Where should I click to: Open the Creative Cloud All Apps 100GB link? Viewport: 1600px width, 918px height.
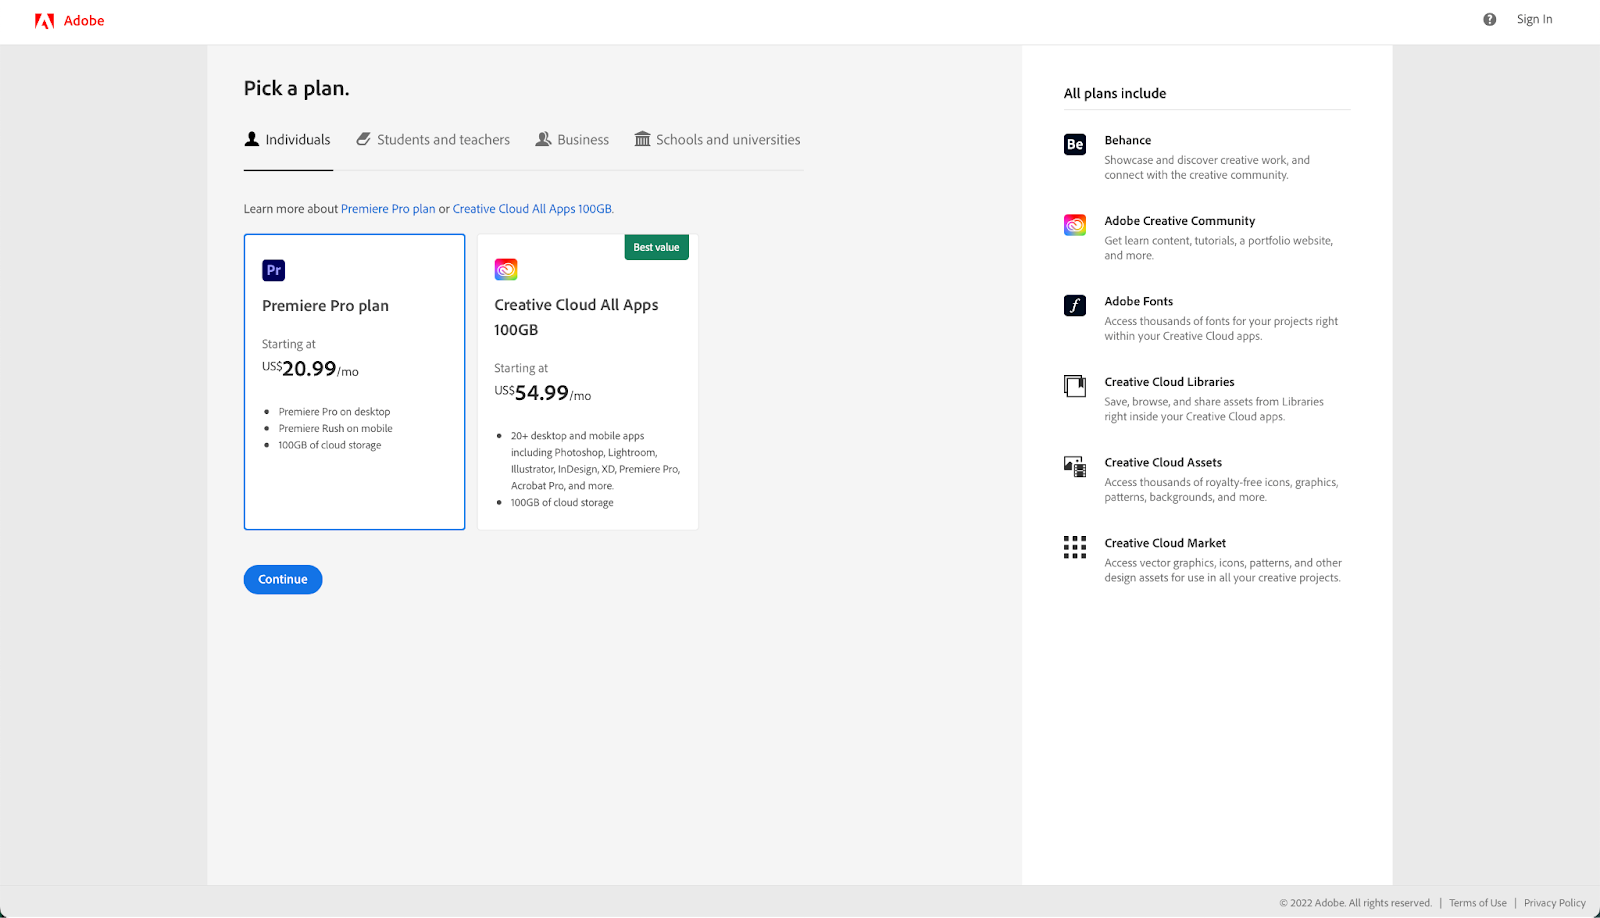532,209
